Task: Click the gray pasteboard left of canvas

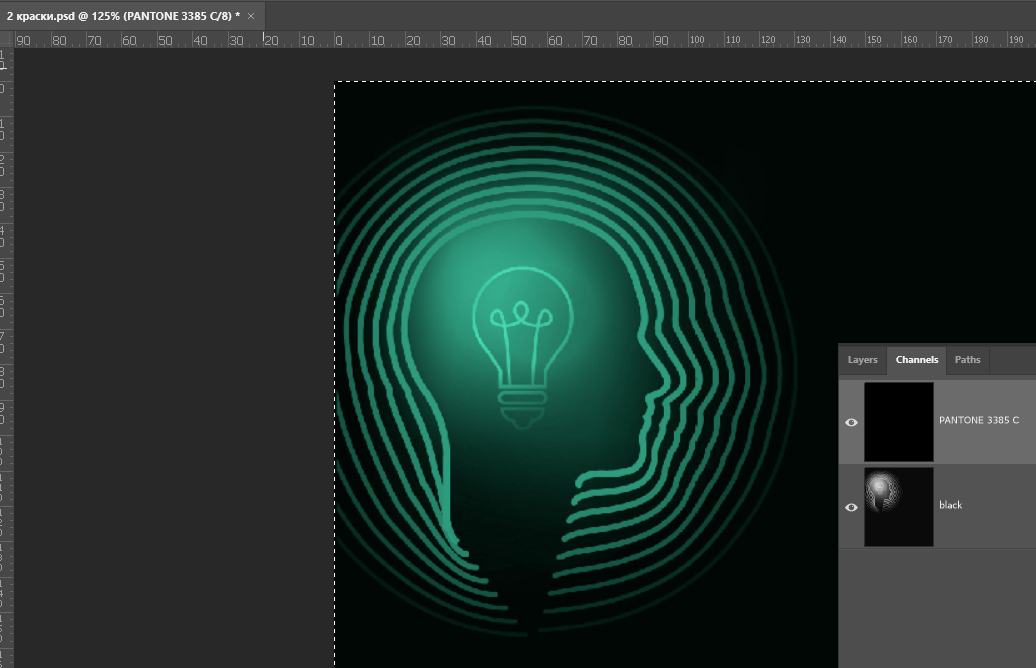Action: [170, 350]
